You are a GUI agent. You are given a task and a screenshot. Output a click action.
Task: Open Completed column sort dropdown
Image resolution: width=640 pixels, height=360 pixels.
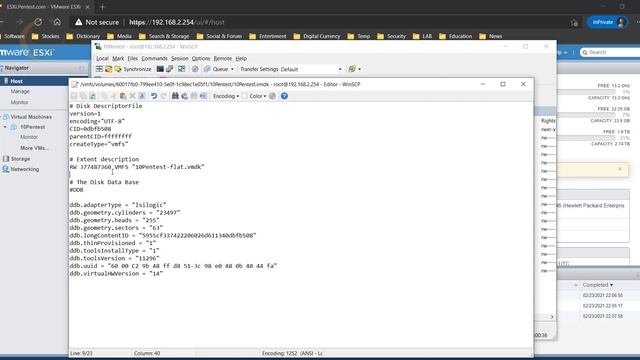[x=611, y=285]
